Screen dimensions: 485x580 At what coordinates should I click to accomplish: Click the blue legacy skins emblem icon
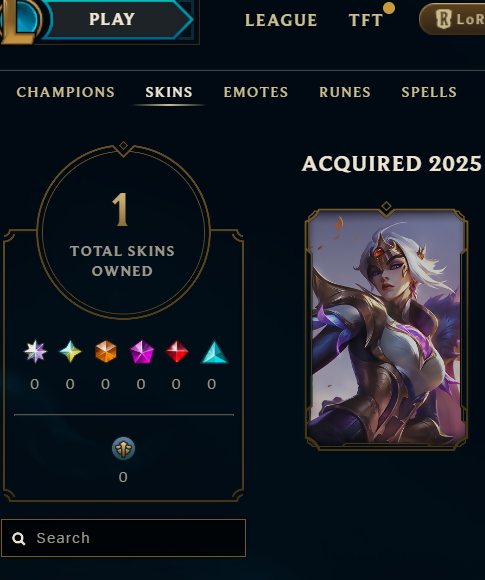(x=123, y=448)
